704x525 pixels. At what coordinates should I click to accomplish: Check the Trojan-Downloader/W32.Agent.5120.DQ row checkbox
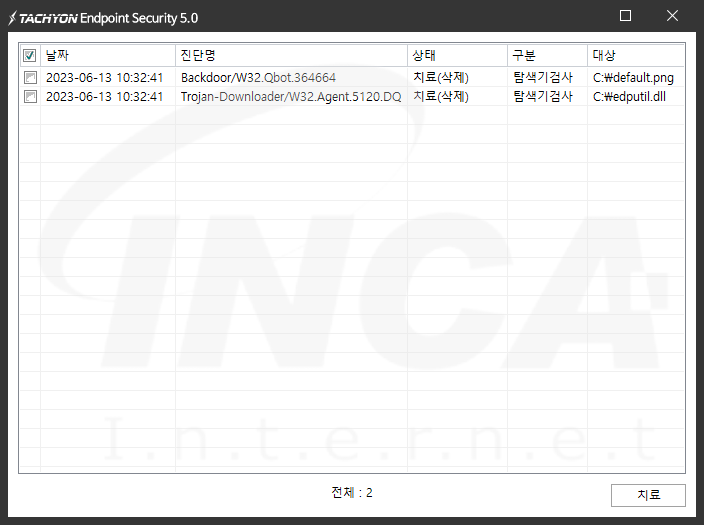click(30, 97)
